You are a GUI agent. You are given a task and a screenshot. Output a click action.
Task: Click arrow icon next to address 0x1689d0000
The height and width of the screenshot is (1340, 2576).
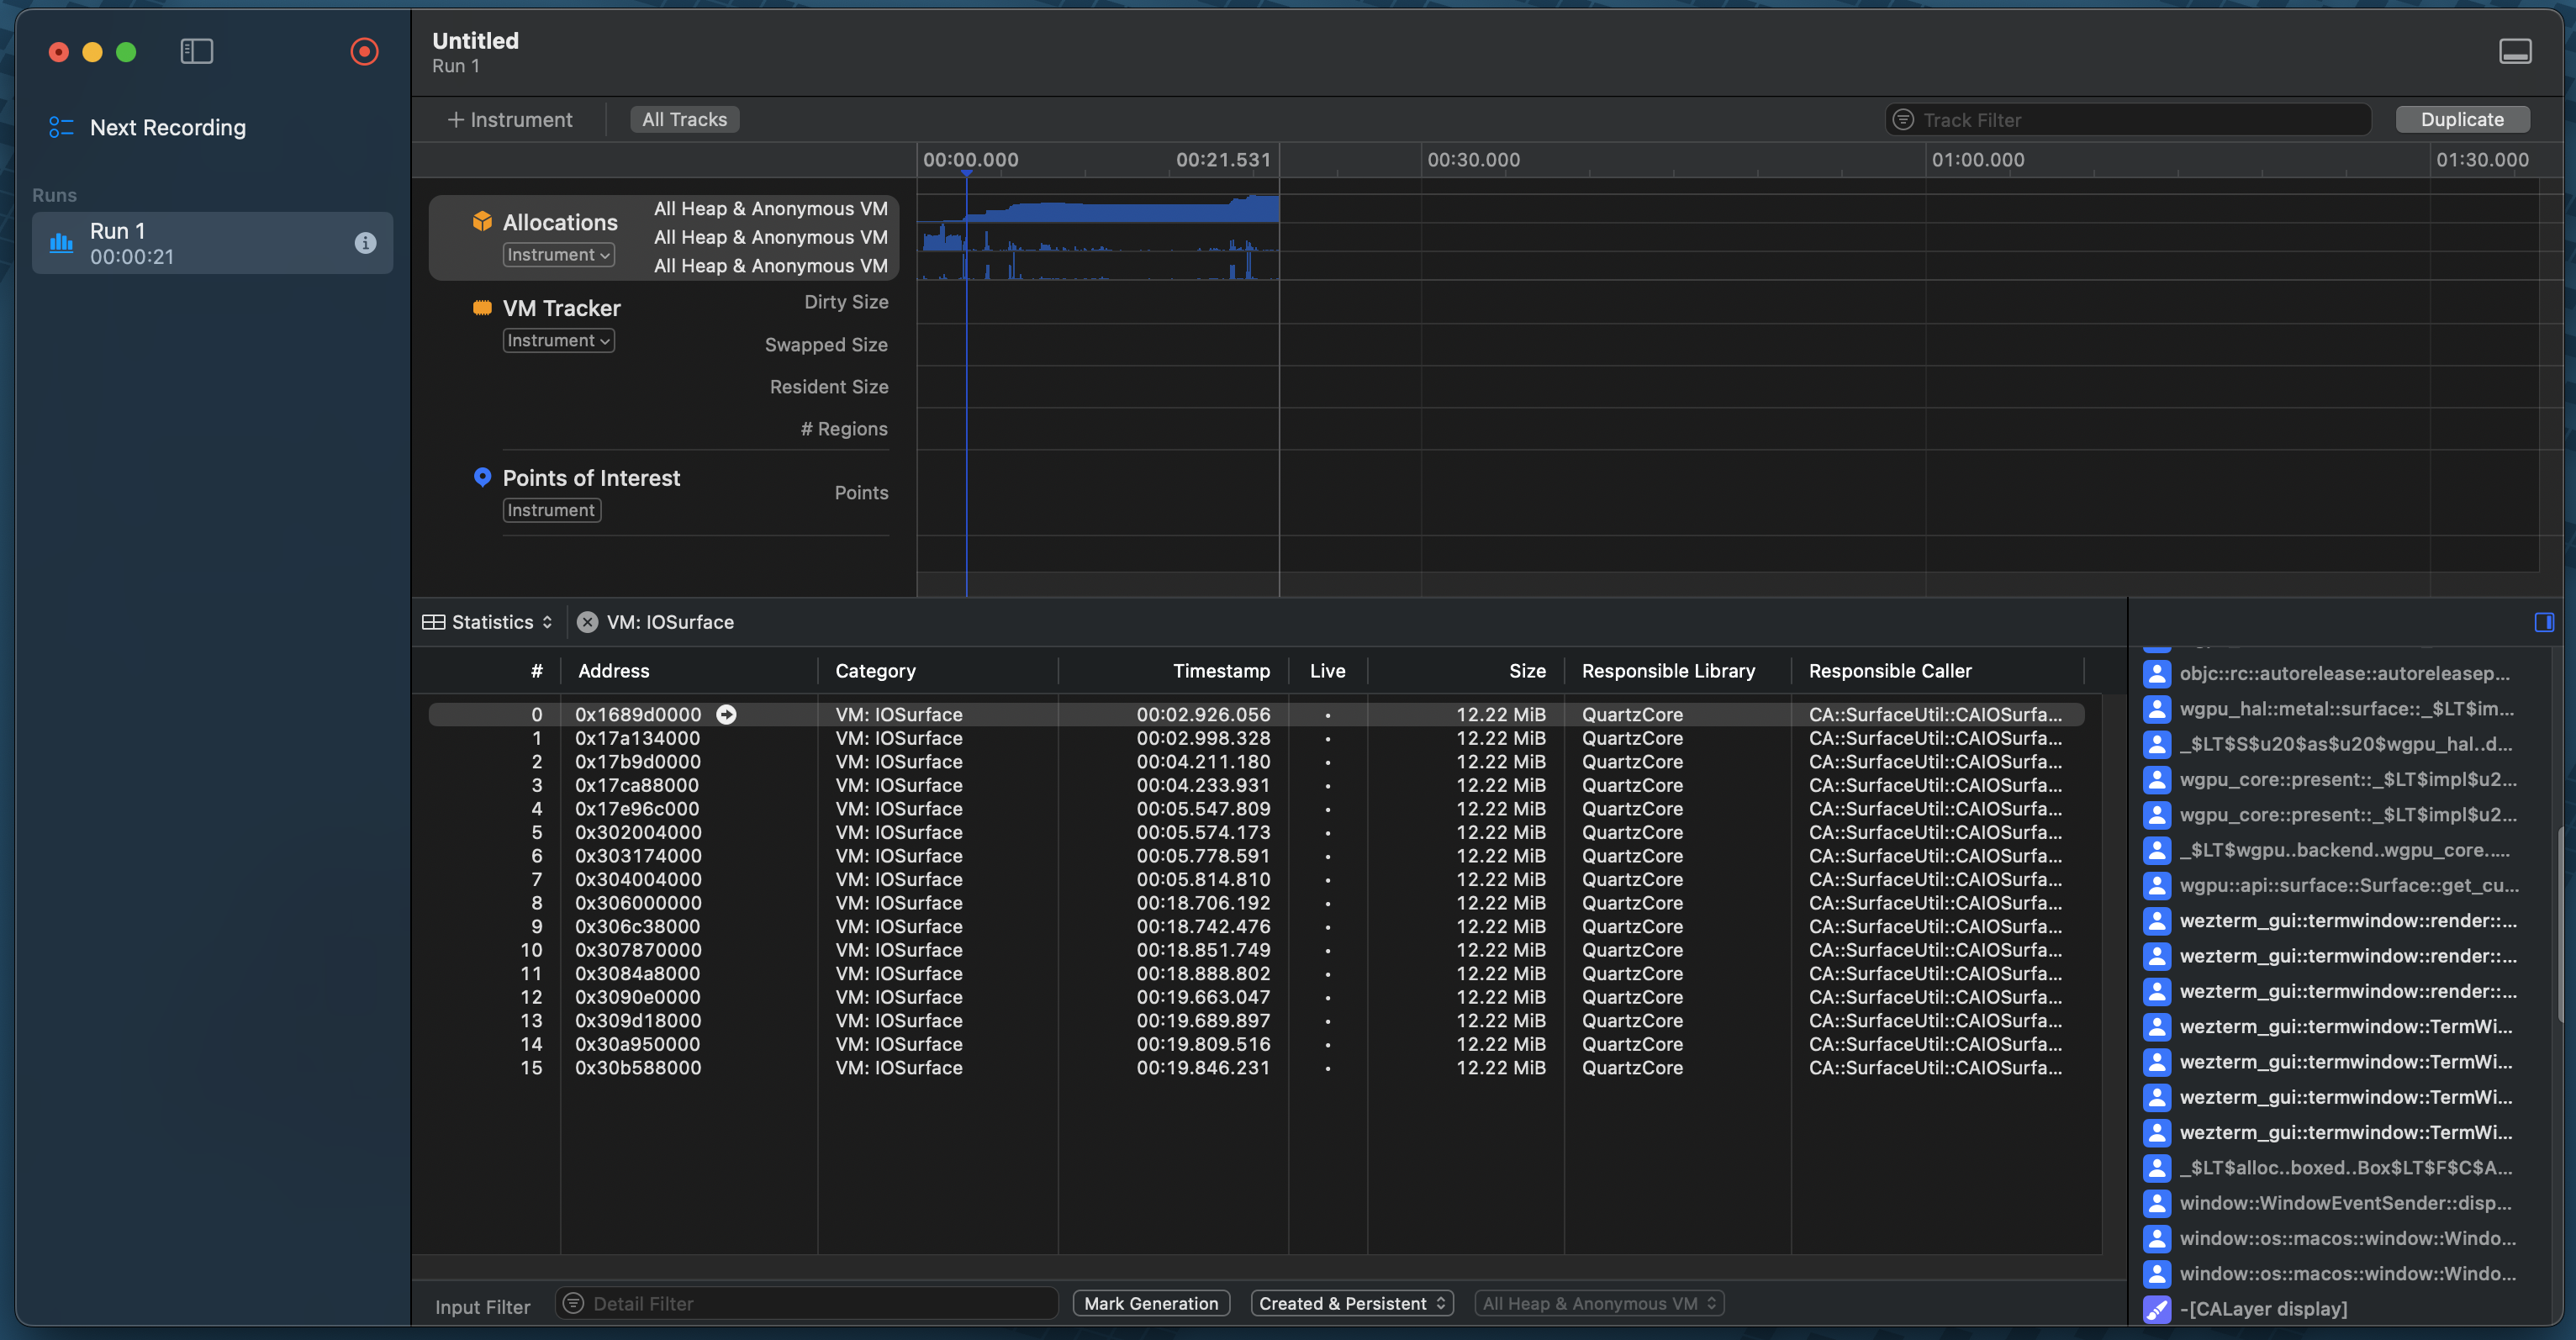(727, 714)
